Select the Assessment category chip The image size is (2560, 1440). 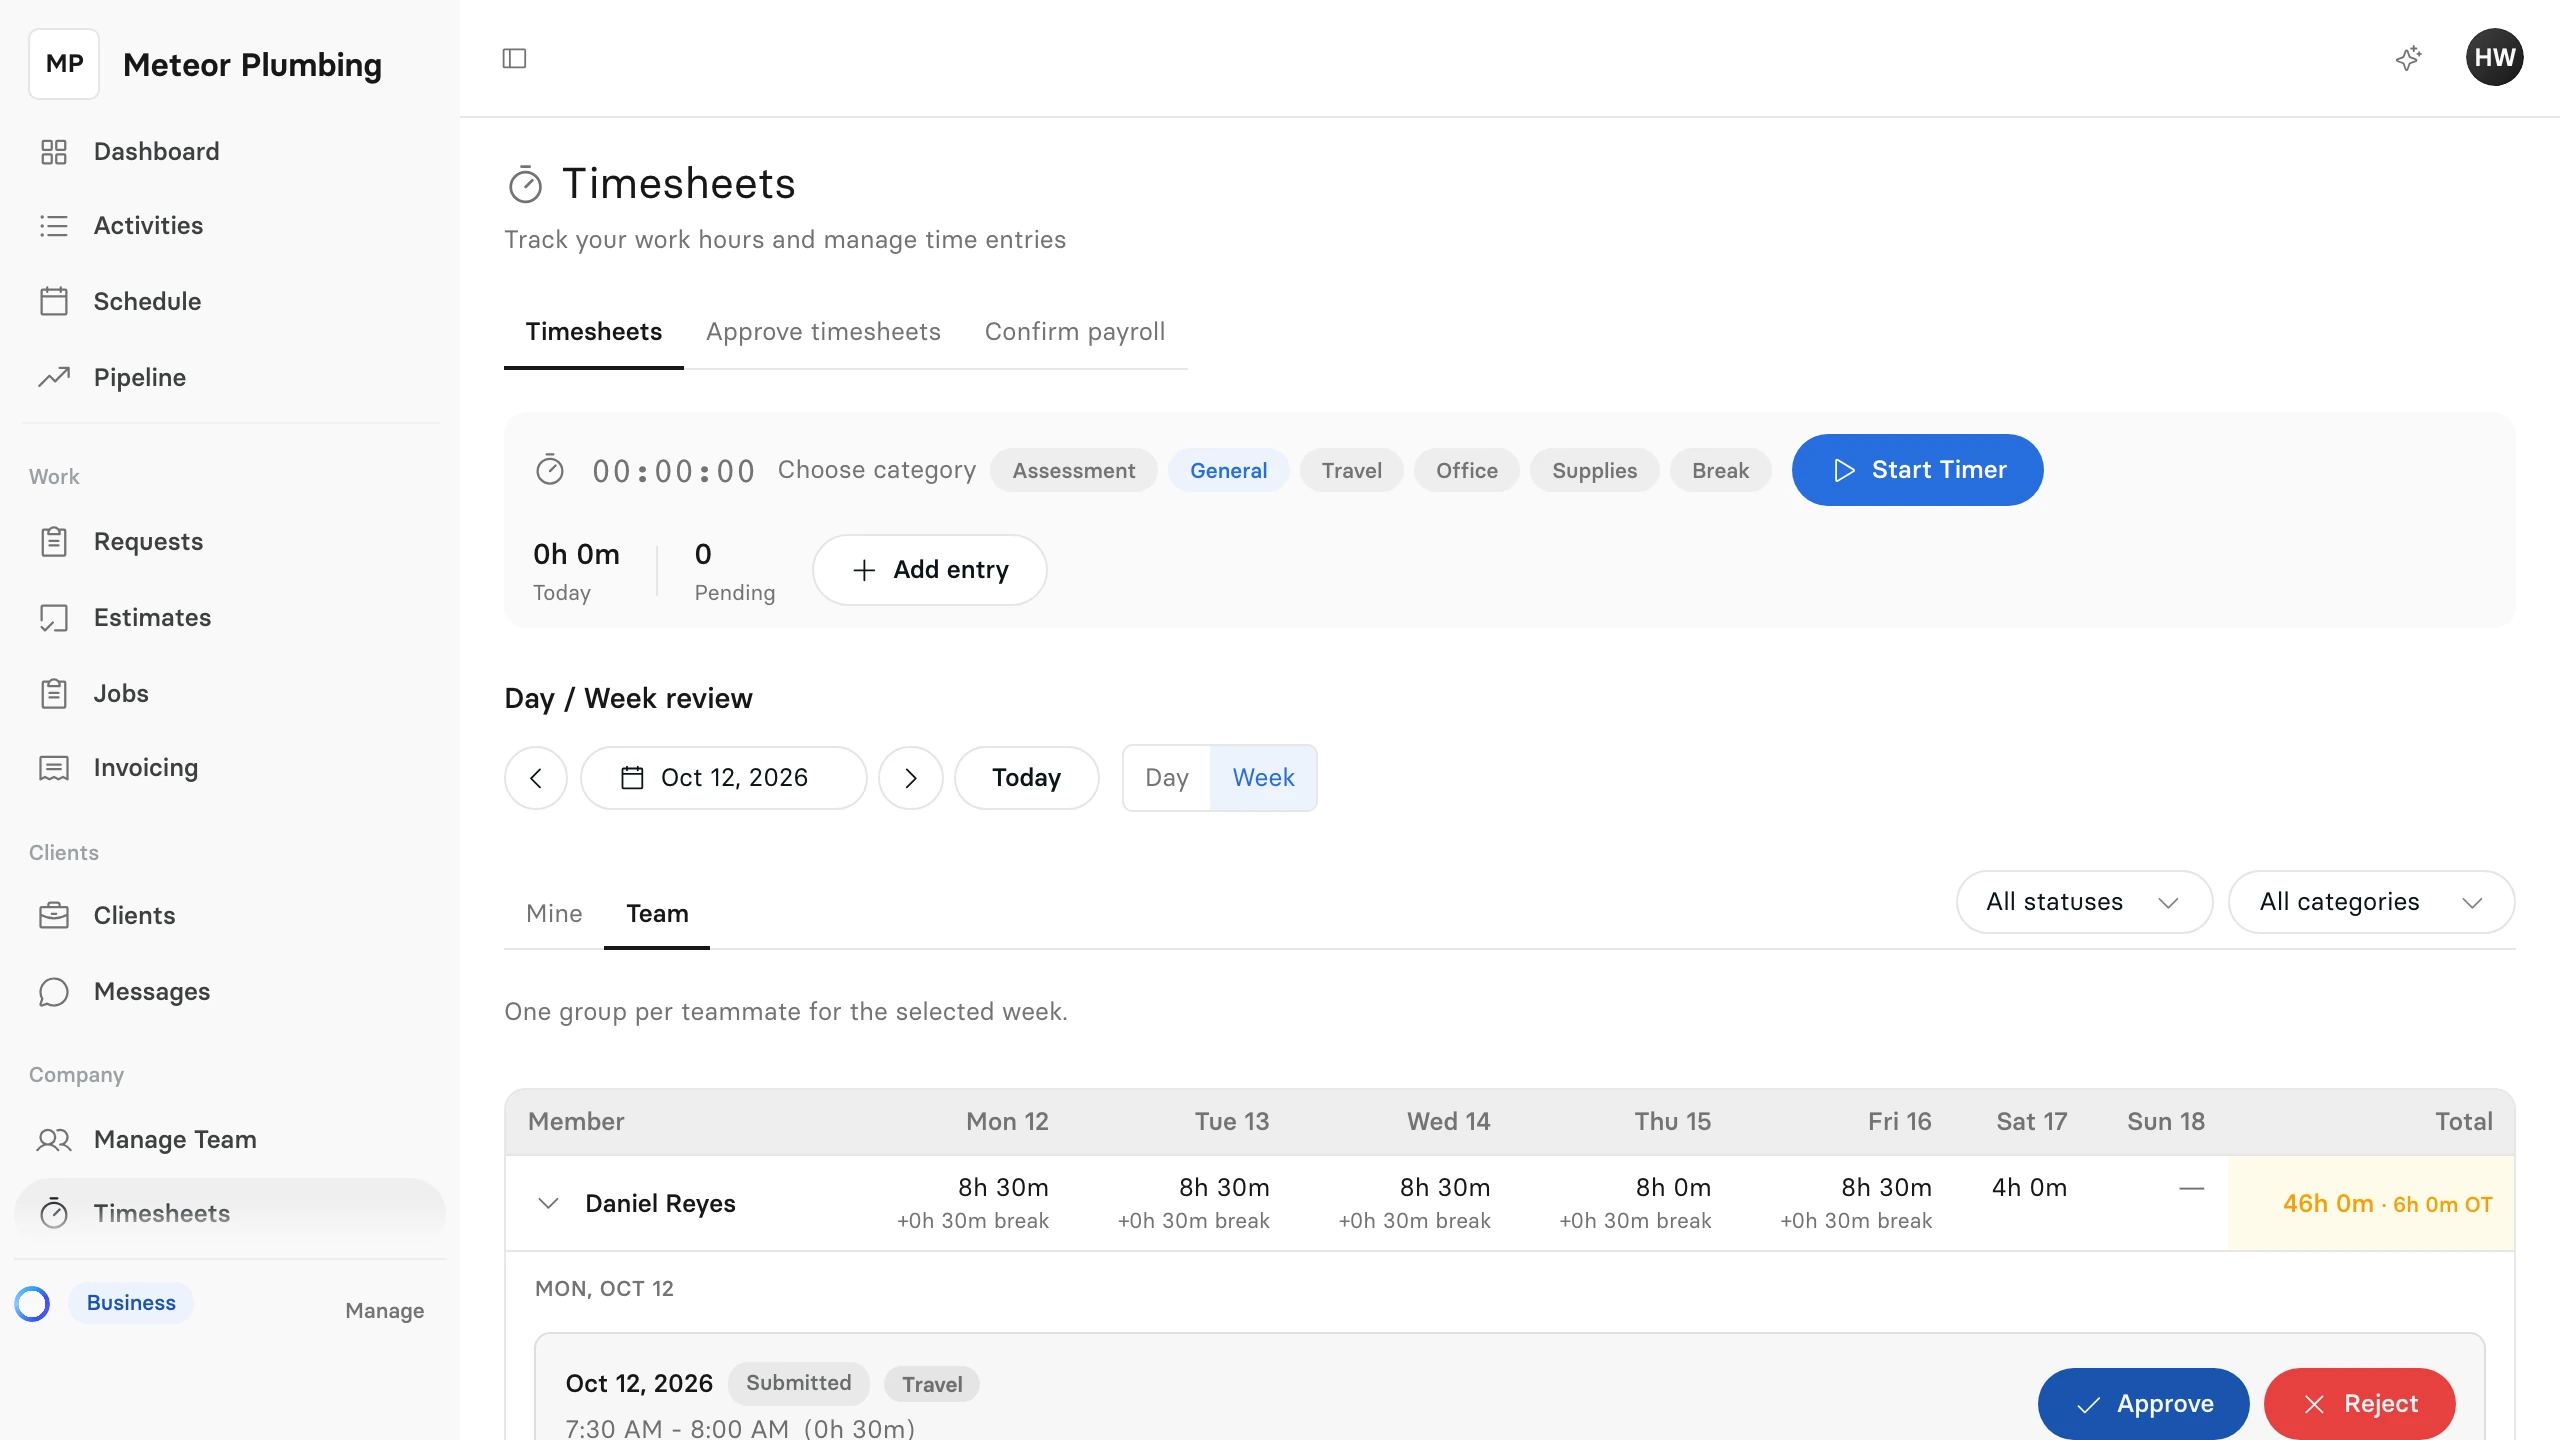click(1073, 470)
